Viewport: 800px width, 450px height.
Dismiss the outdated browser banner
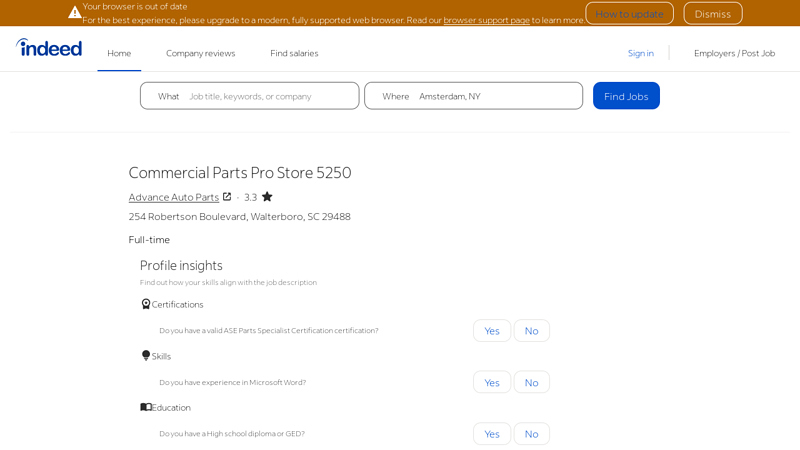click(712, 14)
